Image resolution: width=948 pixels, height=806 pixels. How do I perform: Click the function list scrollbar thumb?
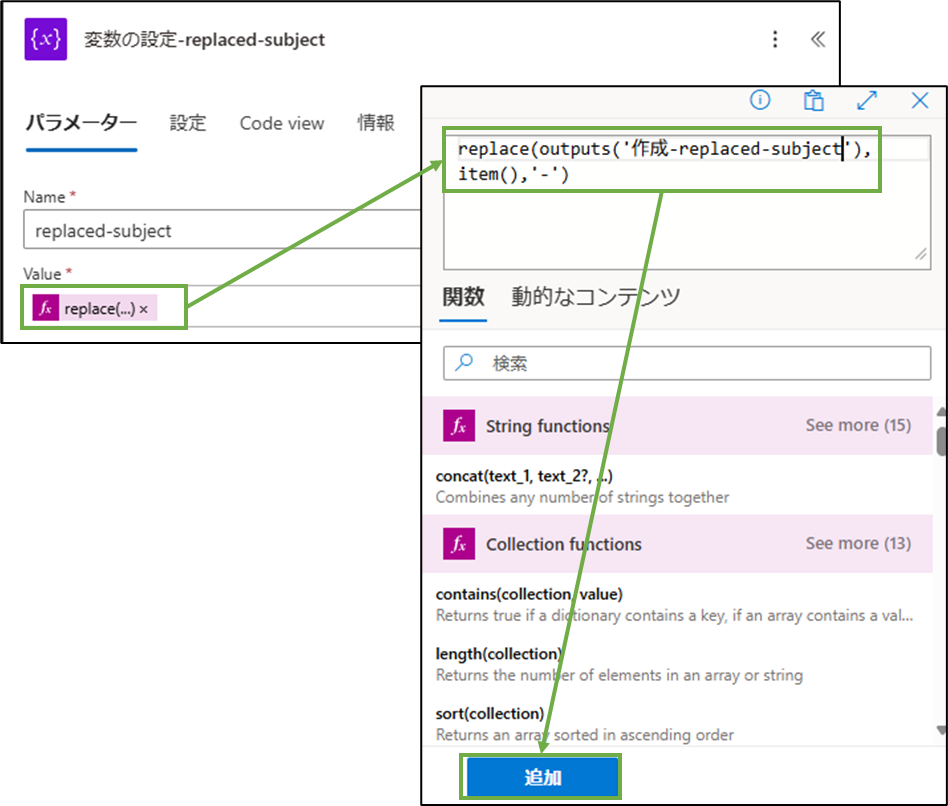click(941, 441)
